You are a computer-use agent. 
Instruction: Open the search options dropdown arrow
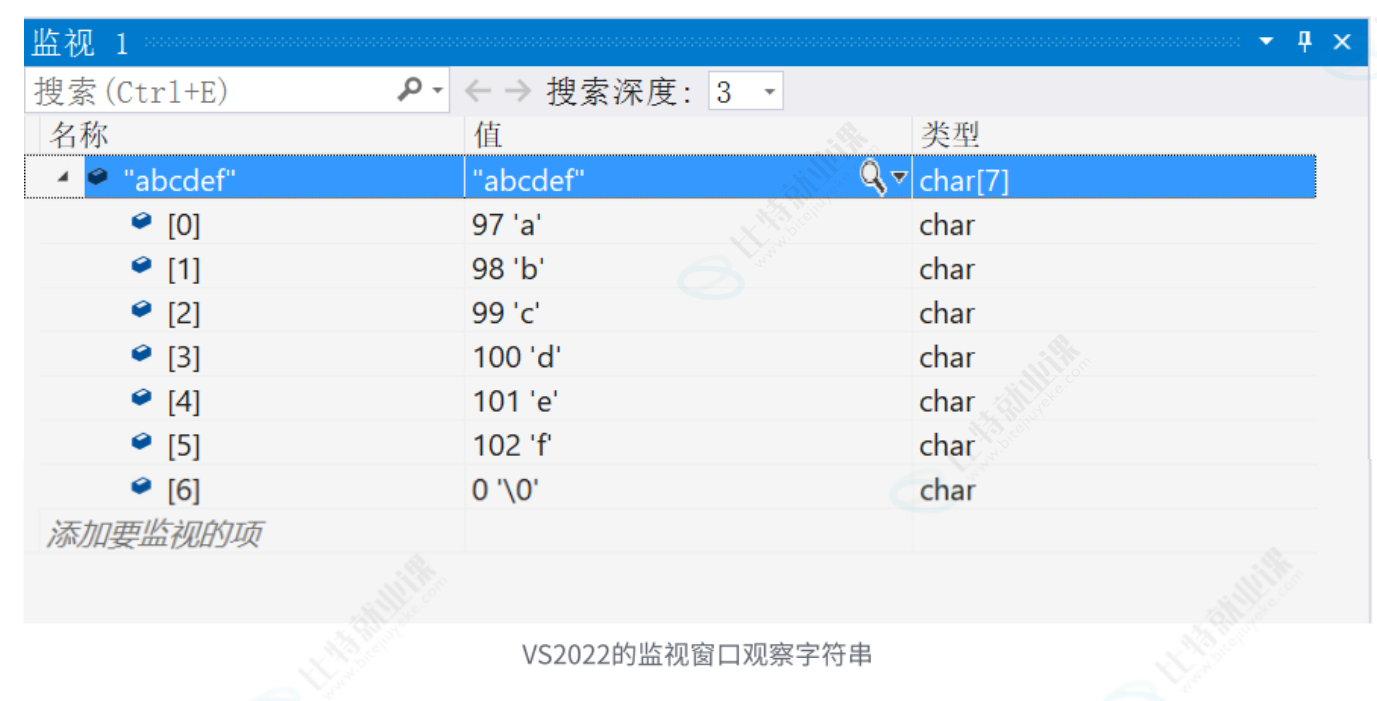point(437,92)
